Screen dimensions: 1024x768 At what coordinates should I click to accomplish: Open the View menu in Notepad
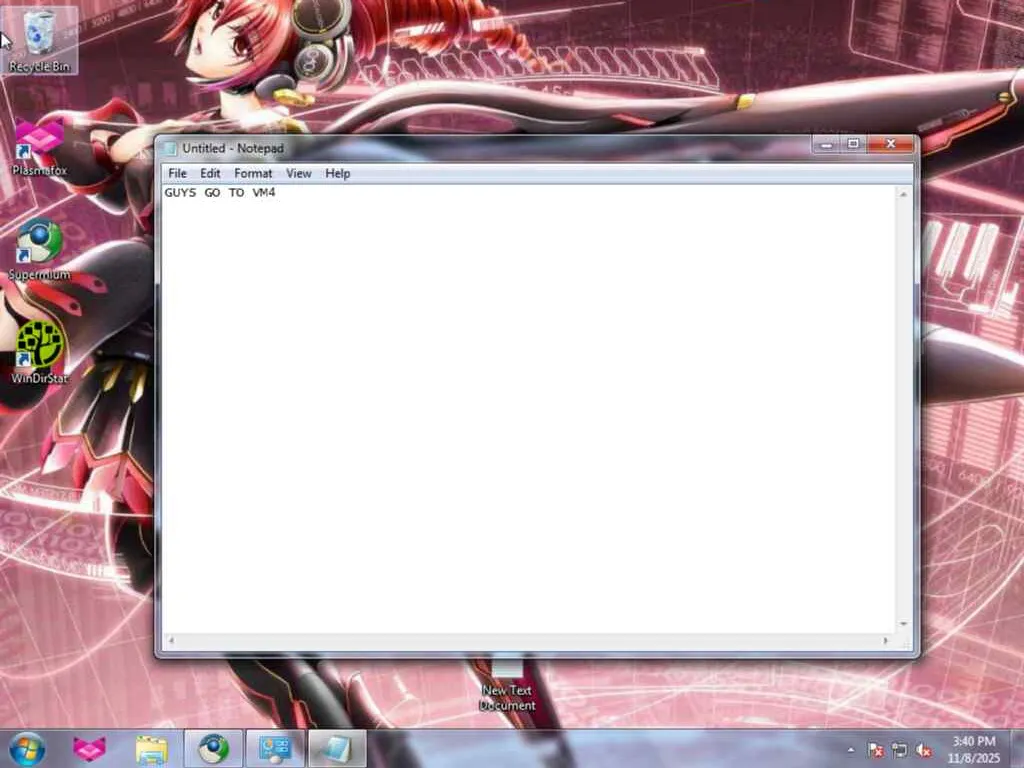298,173
